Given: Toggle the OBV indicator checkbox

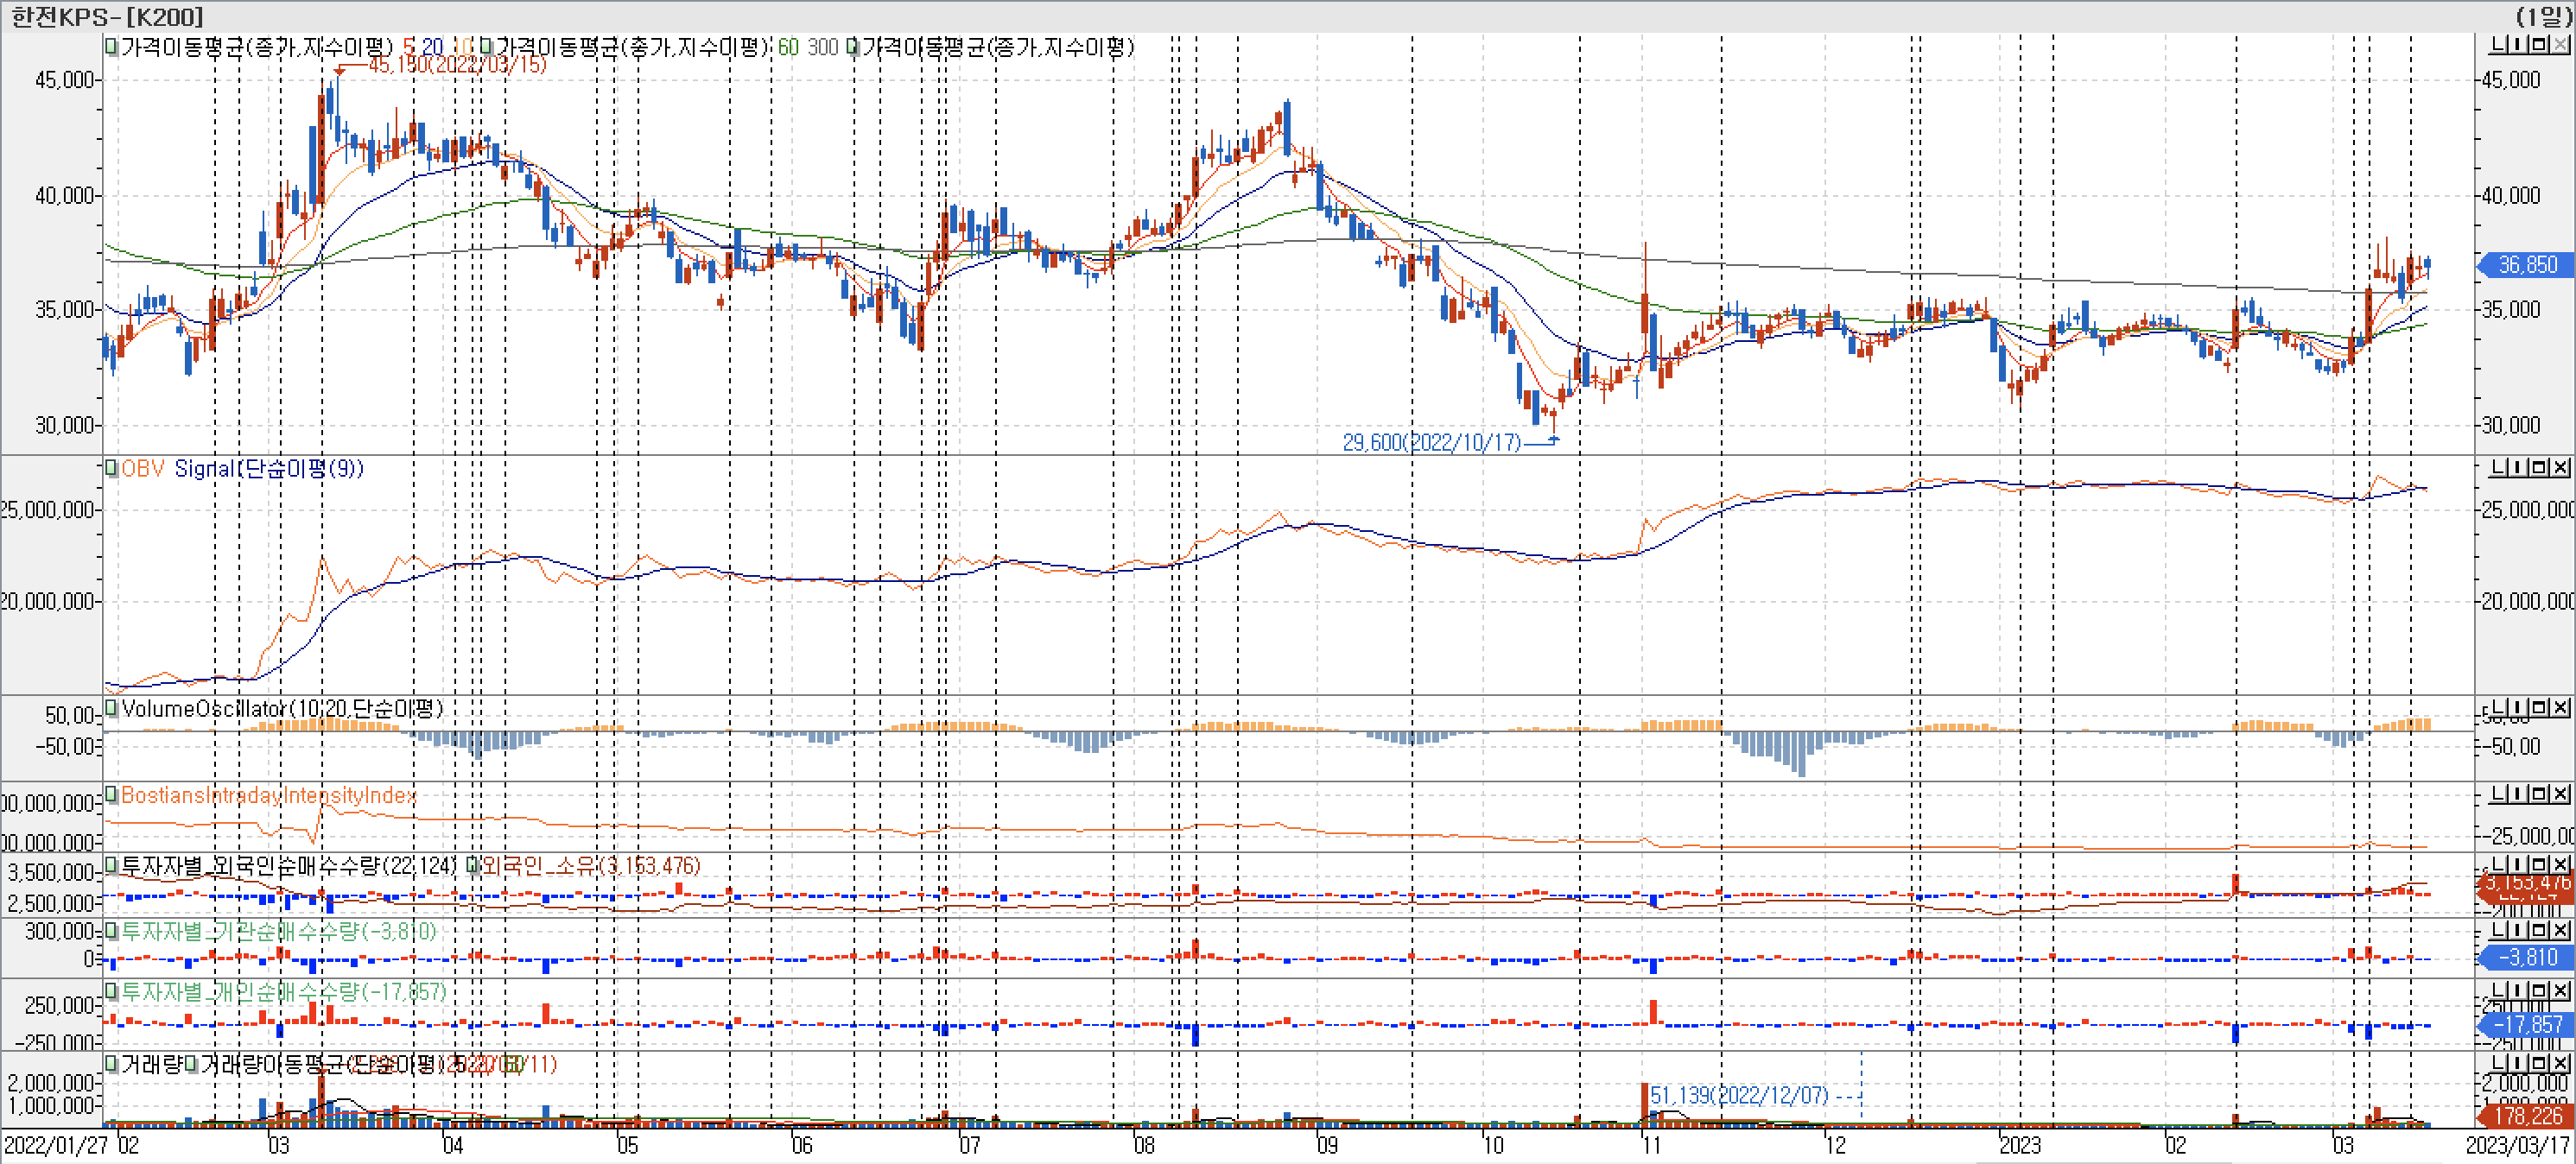Looking at the screenshot, I should pos(112,468).
